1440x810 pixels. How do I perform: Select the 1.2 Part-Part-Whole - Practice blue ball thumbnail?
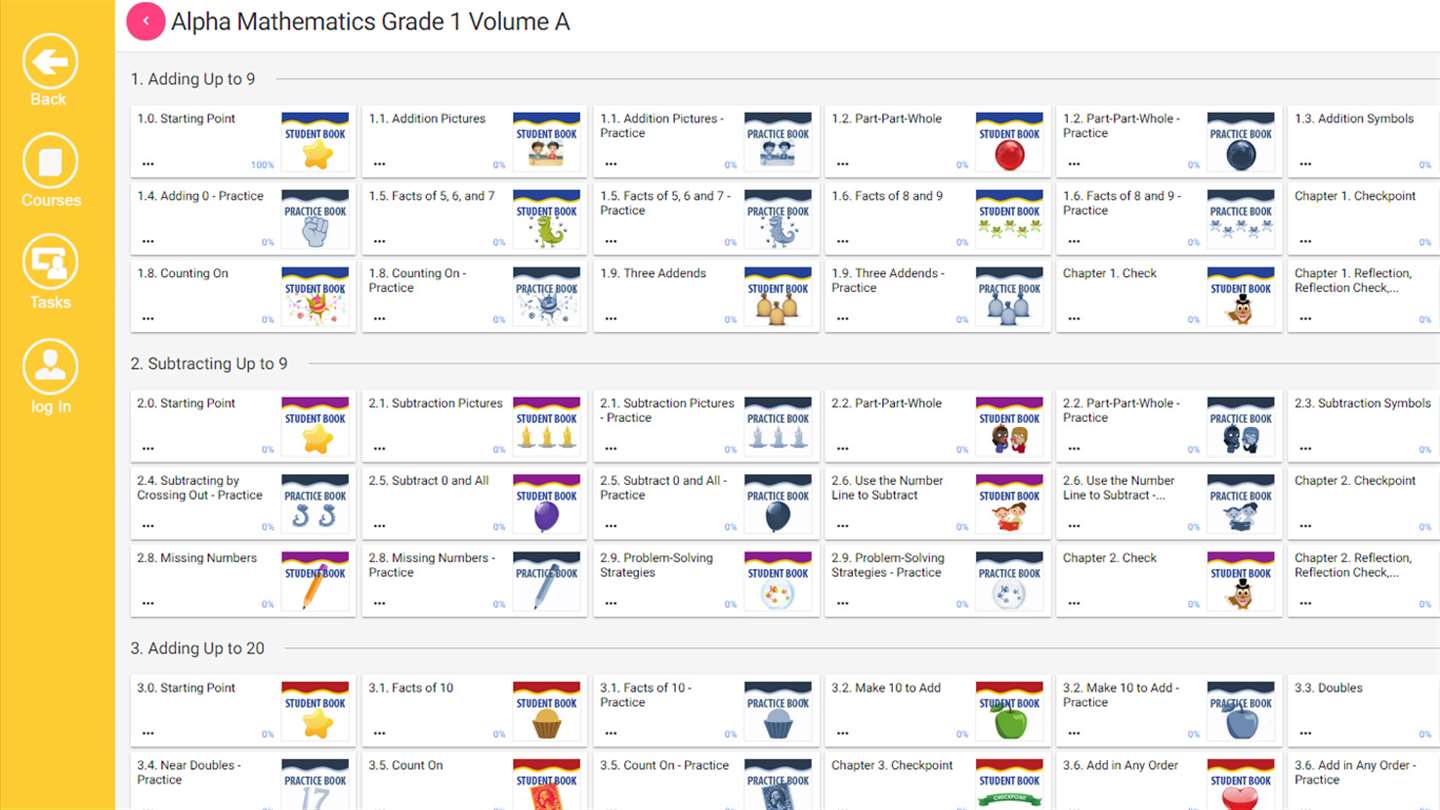[1241, 141]
